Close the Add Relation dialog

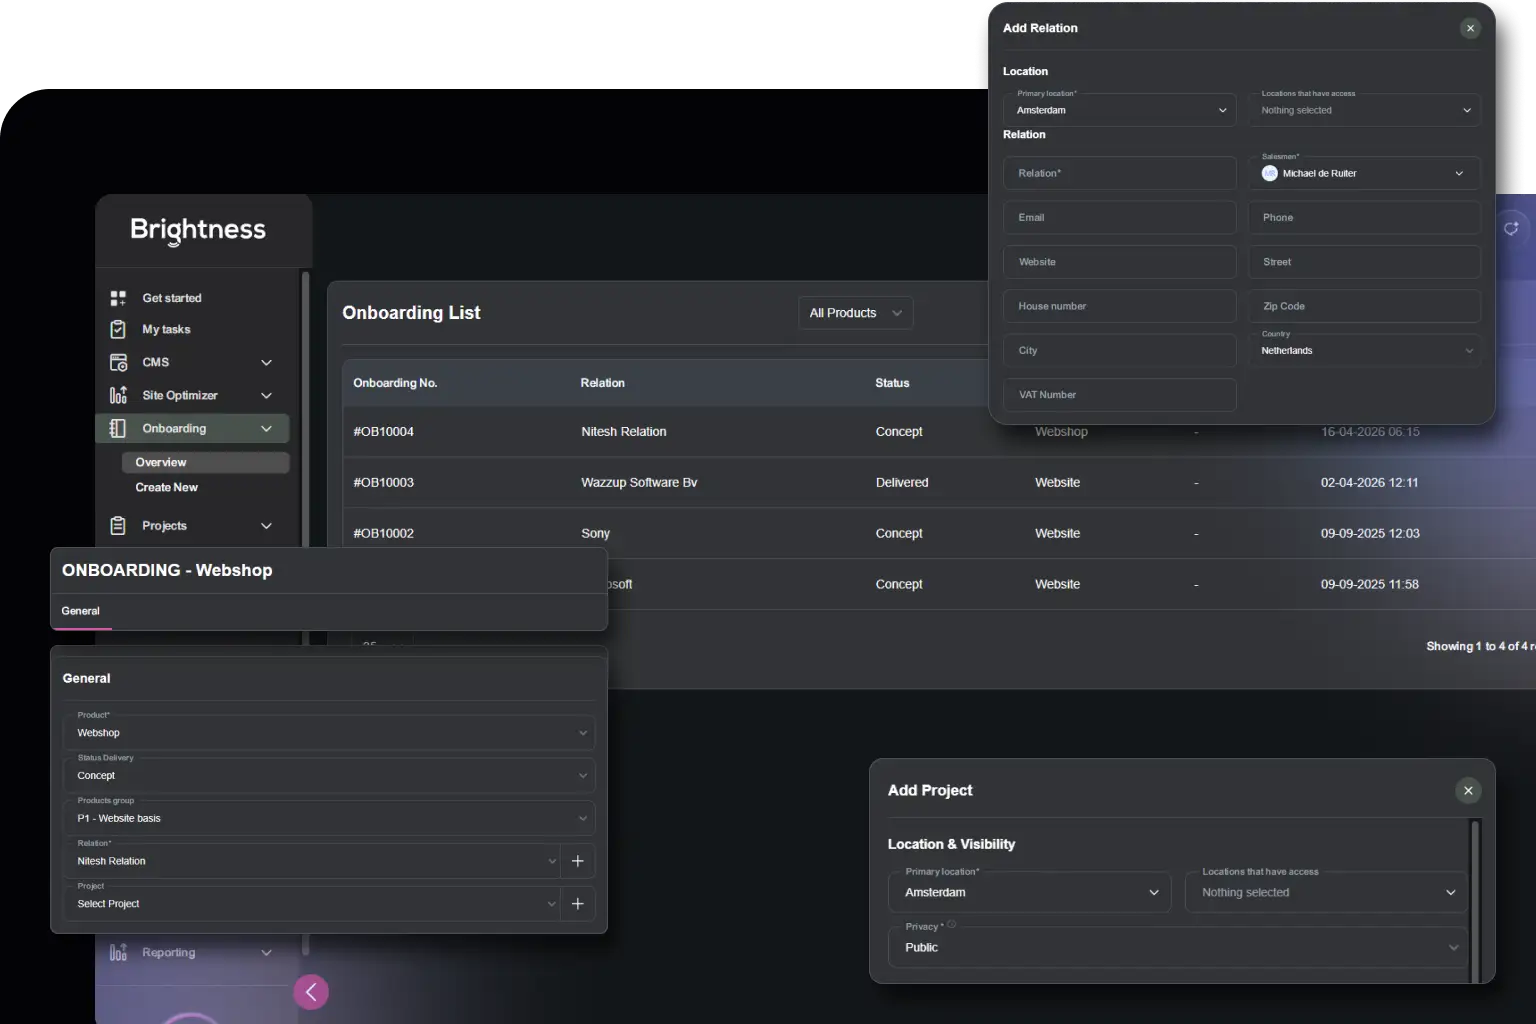click(1470, 28)
